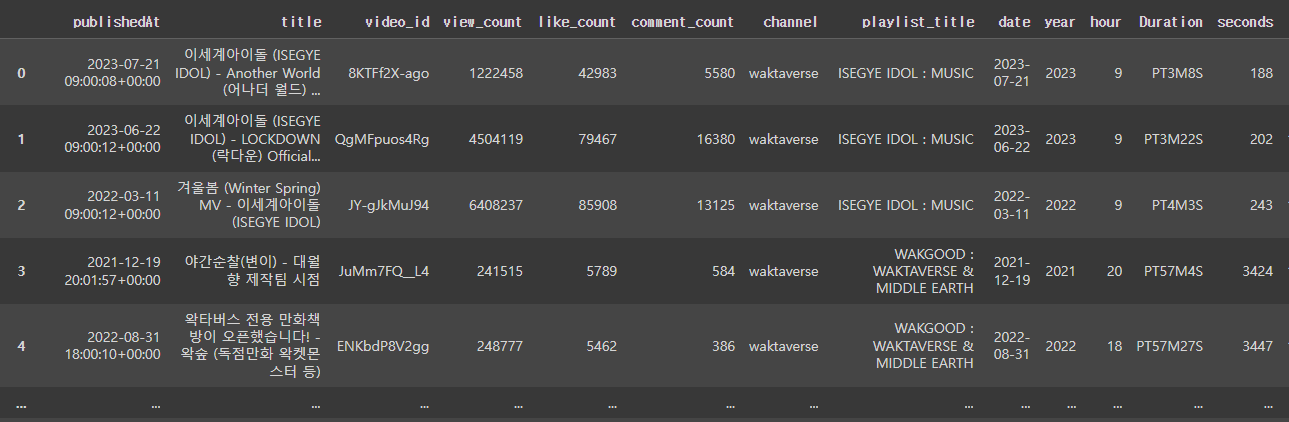Viewport: 1289px width, 422px height.
Task: Click the seconds column header
Action: (x=1245, y=22)
